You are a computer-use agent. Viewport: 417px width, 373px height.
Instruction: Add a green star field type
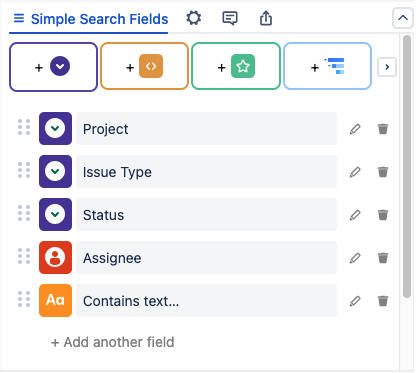click(x=236, y=66)
